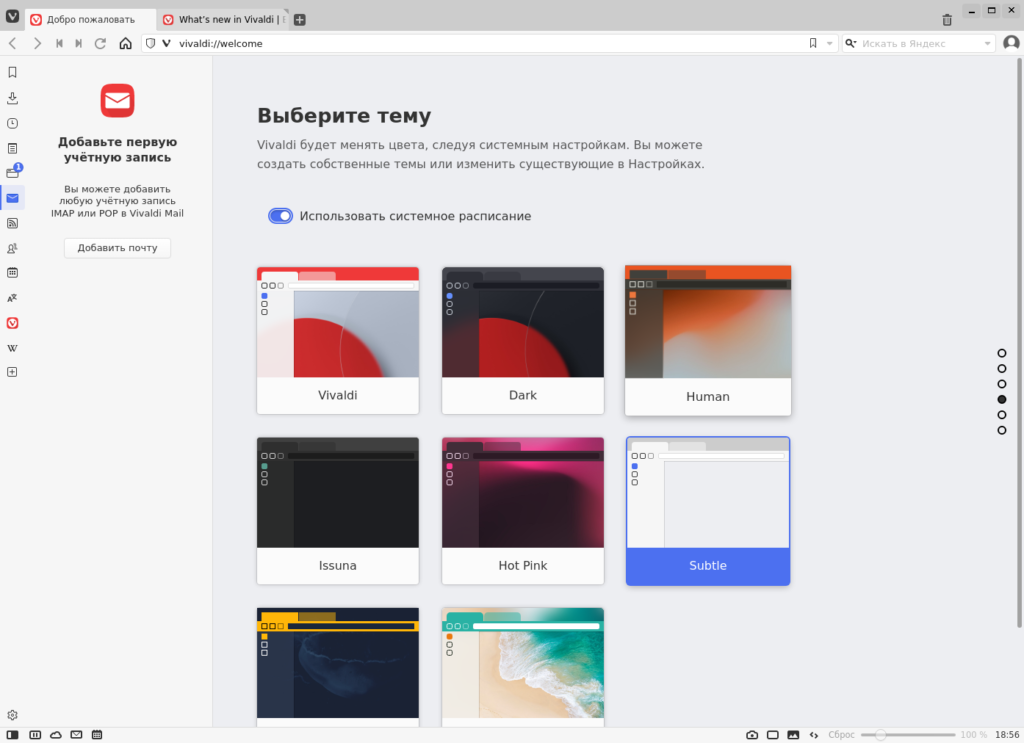The width and height of the screenshot is (1024, 743).
Task: Open the Feeds panel
Action: point(12,223)
